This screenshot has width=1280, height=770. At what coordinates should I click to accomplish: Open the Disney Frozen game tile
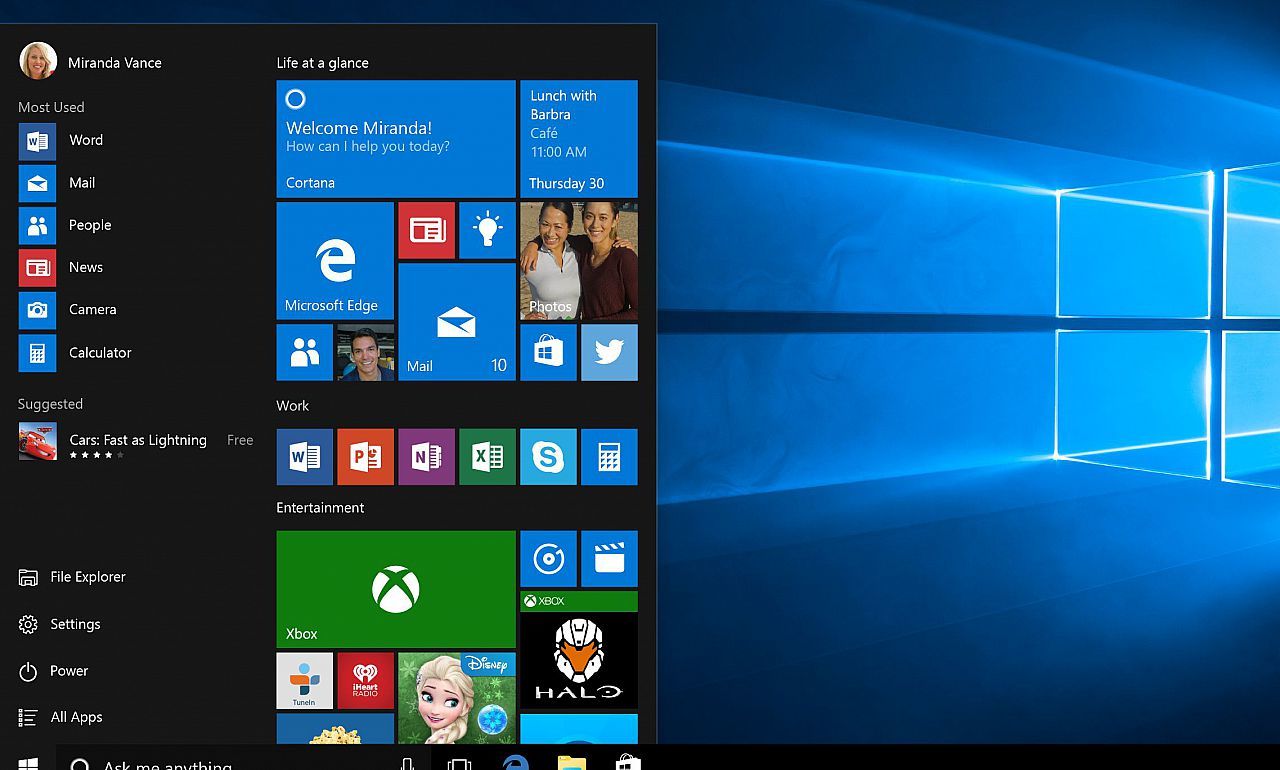point(457,698)
